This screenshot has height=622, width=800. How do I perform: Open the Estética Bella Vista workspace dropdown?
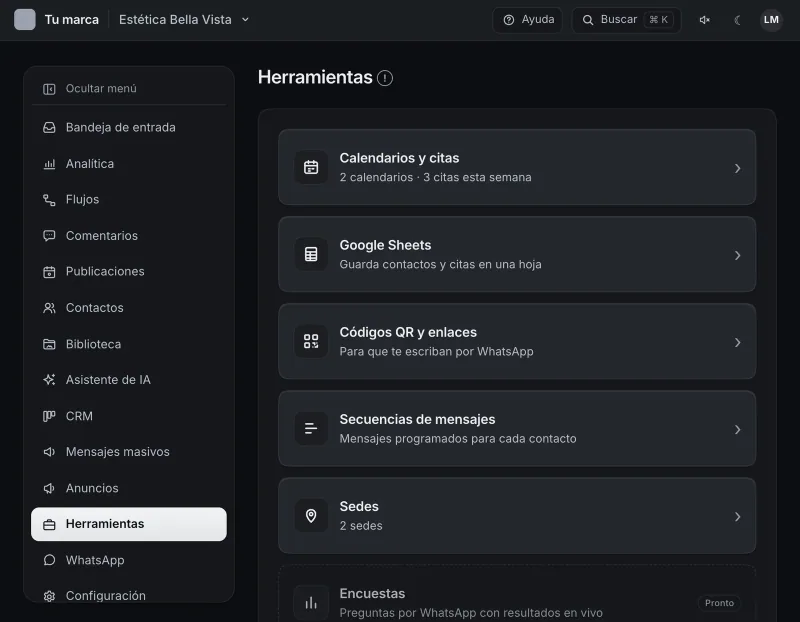[184, 20]
